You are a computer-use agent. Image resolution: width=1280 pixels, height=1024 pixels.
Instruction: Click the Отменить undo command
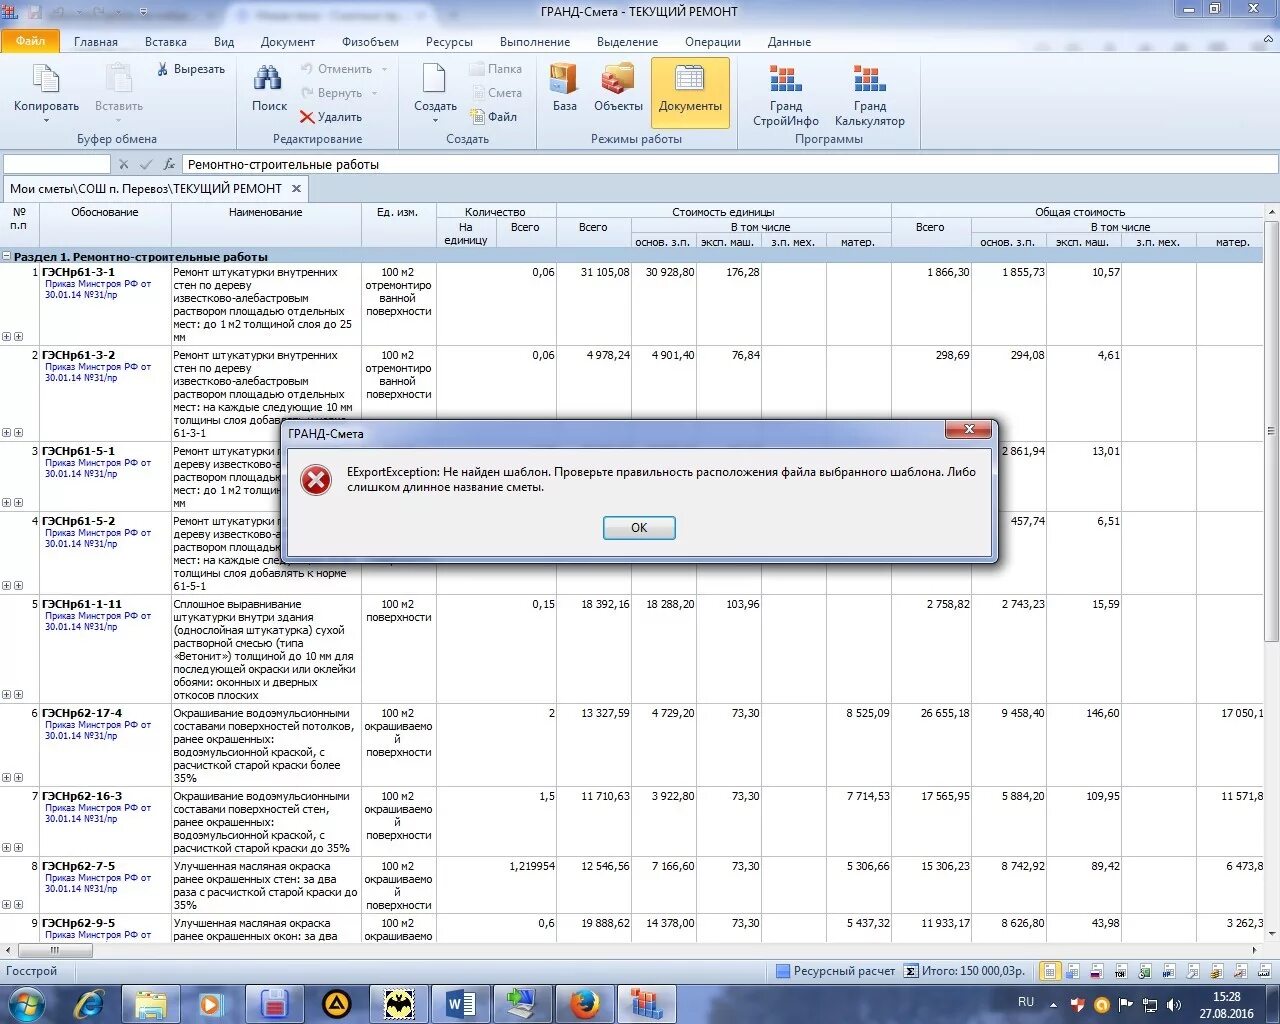[336, 69]
